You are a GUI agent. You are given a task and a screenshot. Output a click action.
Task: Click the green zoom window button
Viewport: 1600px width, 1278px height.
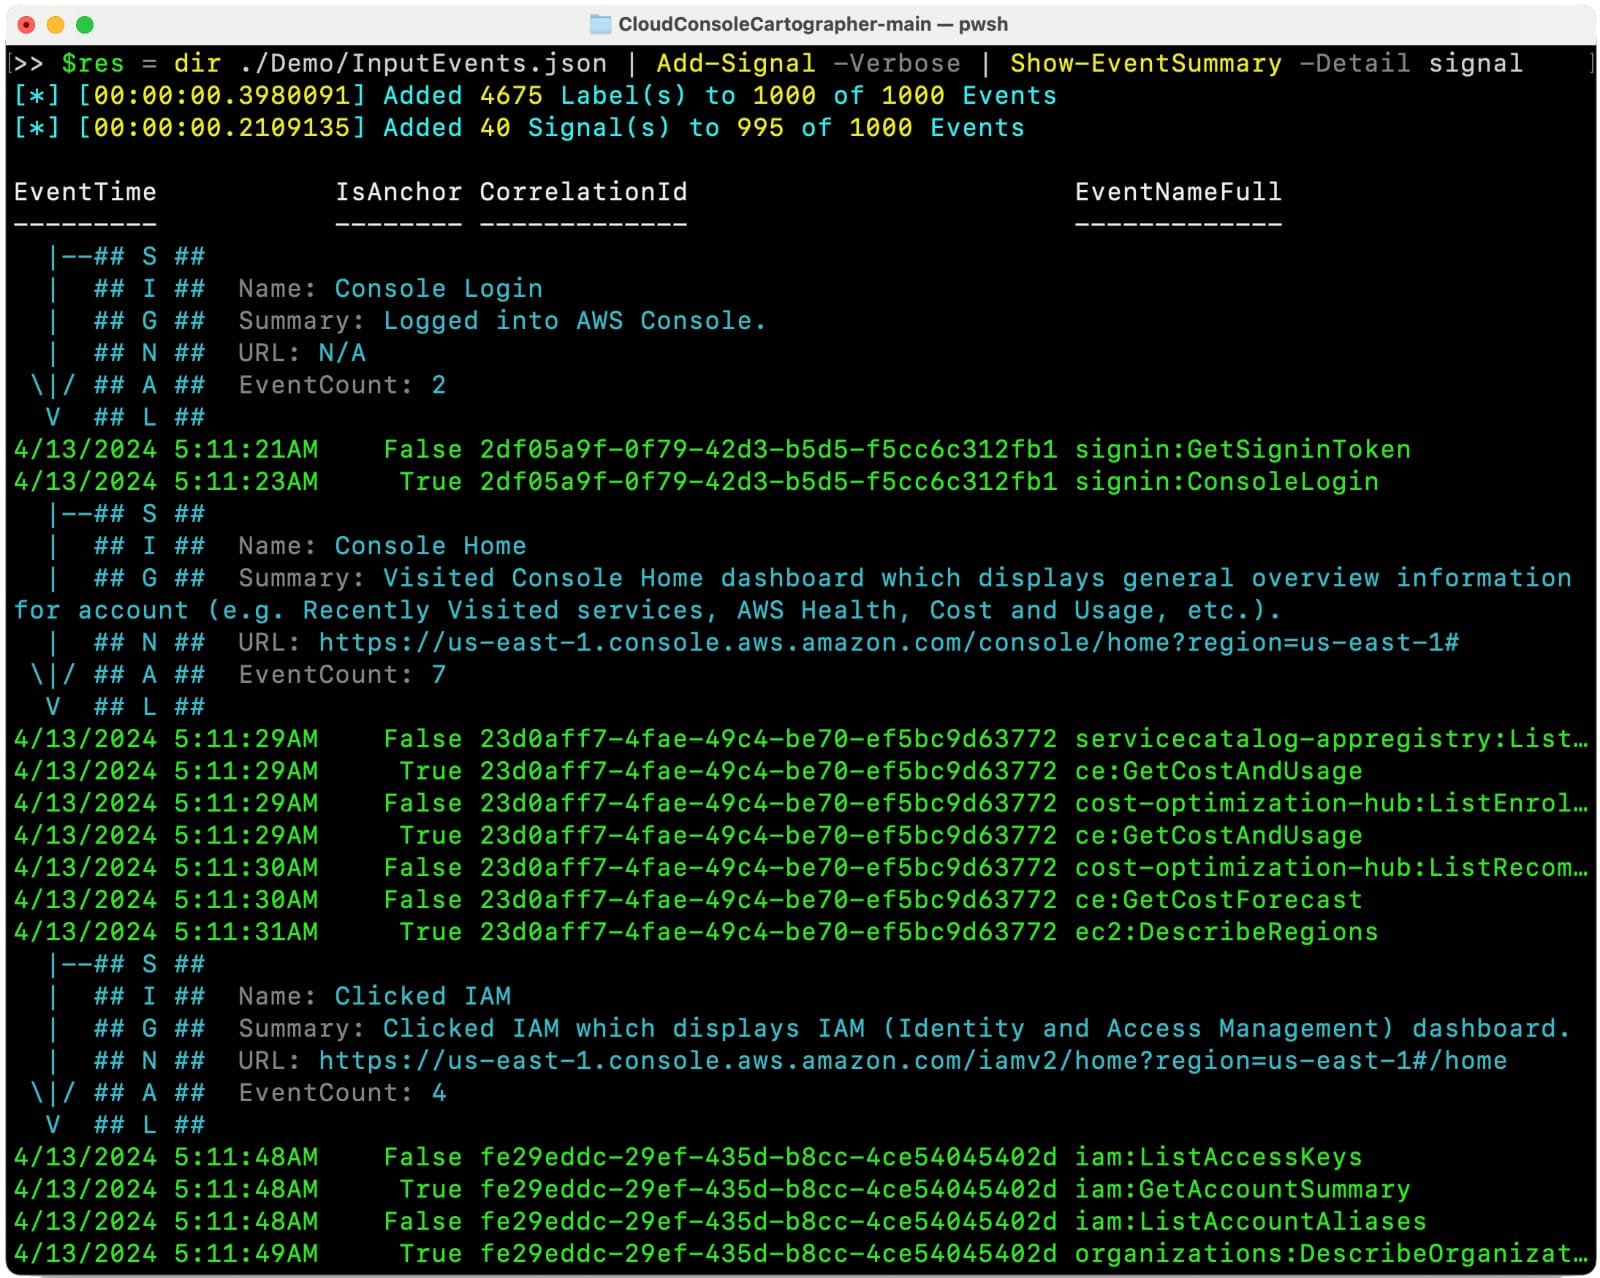85,24
